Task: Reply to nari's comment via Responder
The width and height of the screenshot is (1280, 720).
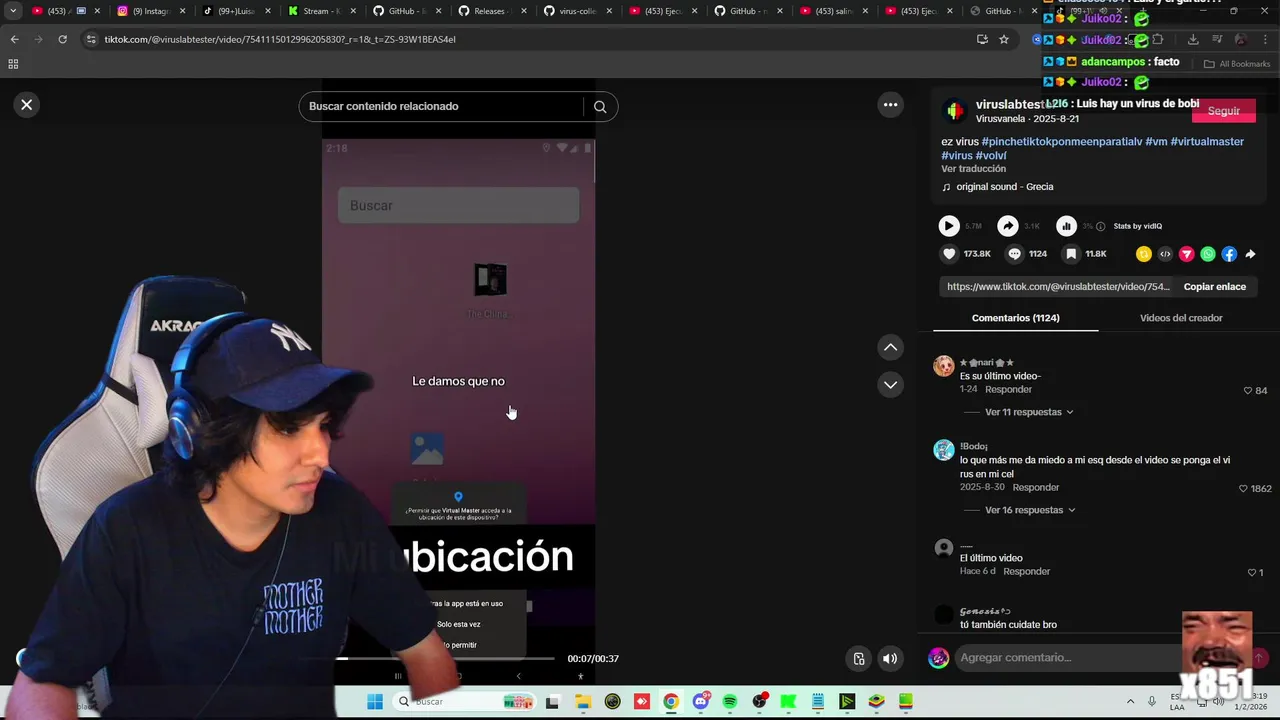Action: pos(1008,390)
